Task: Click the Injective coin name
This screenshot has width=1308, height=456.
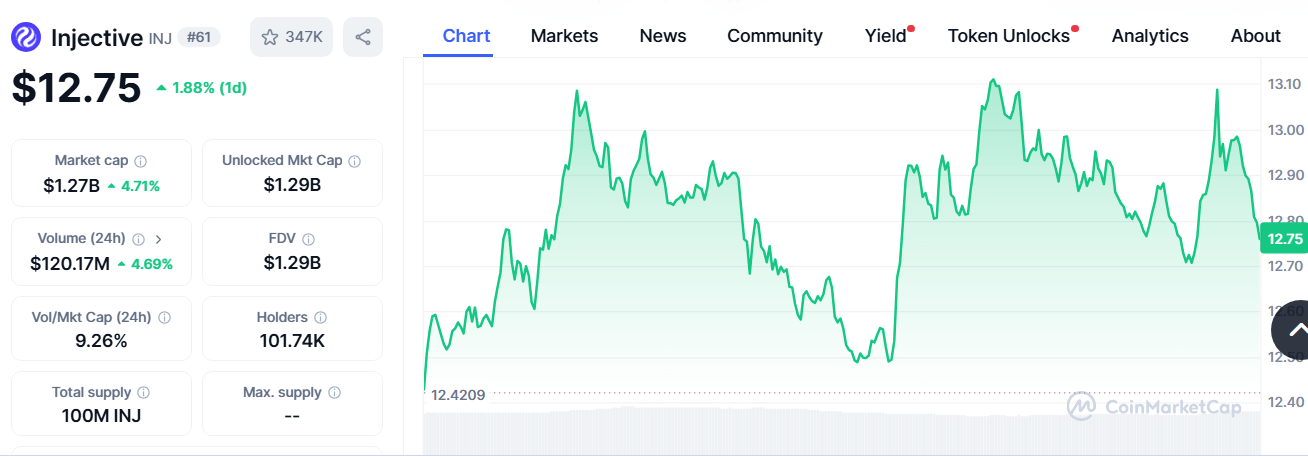Action: [97, 38]
